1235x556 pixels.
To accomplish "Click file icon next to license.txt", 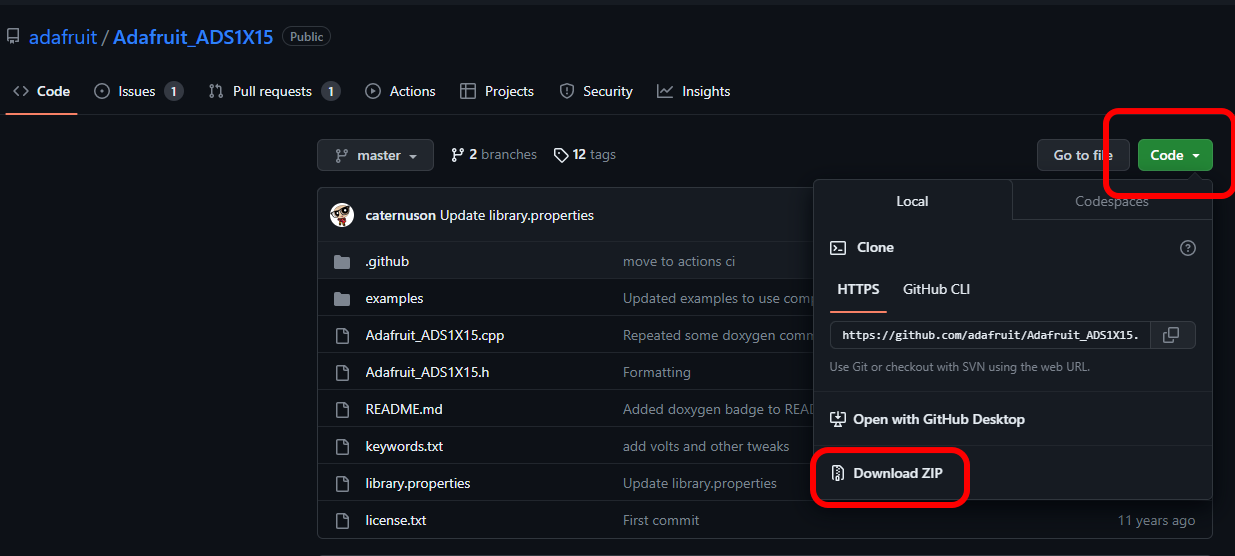I will (342, 520).
